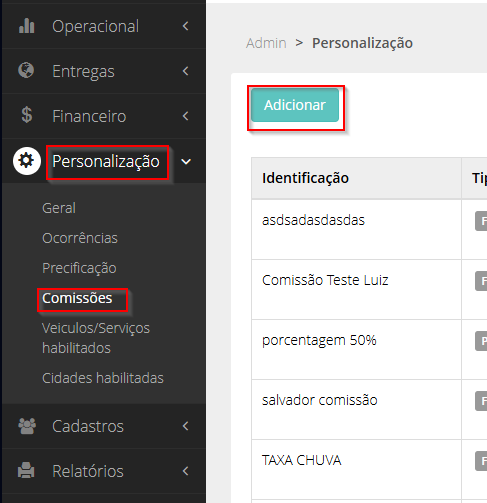Viewport: 487px width, 503px height.
Task: Collapse the Personalização menu chevron
Action: click(x=186, y=162)
